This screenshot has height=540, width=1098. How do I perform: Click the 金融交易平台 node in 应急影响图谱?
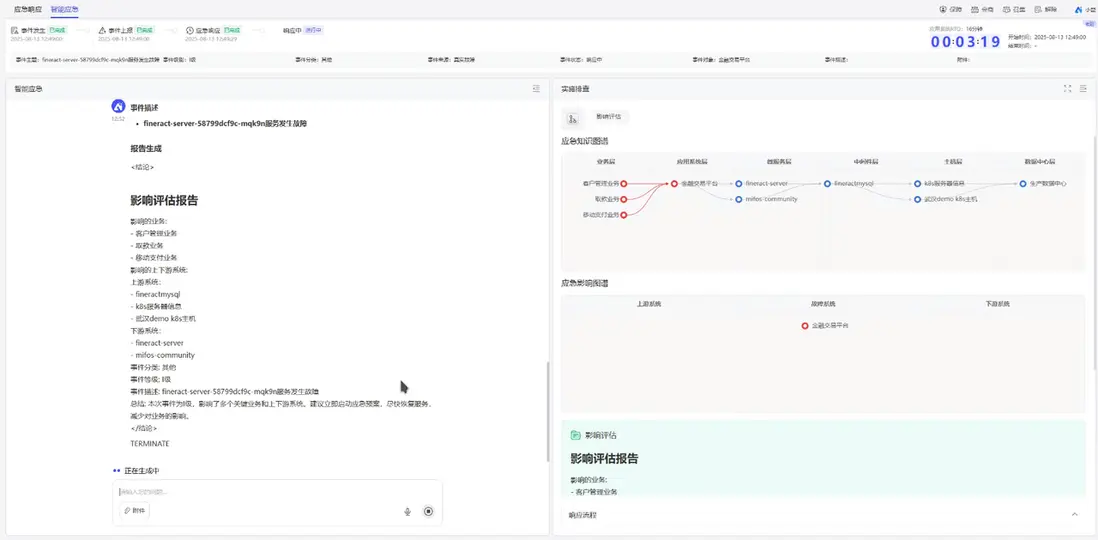[805, 326]
